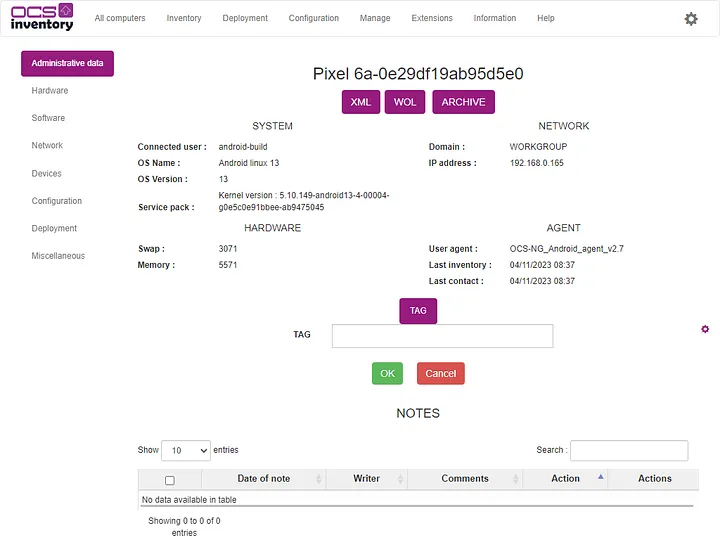
Task: Open Configuration menu in top navigation
Action: point(314,18)
